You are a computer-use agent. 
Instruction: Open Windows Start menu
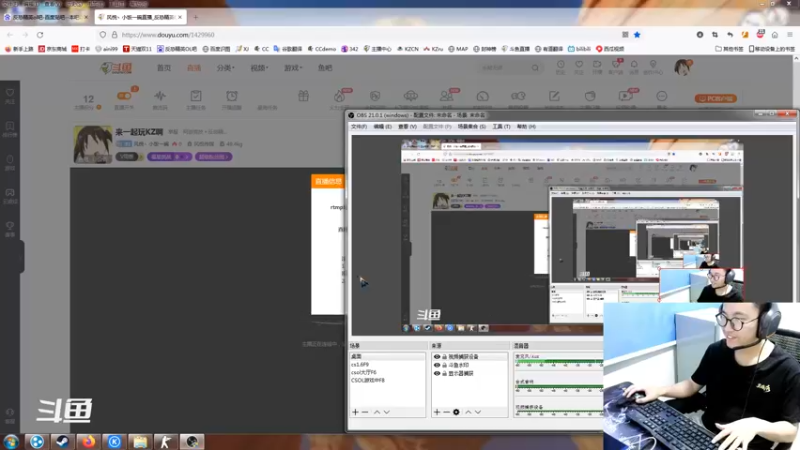(x=11, y=441)
